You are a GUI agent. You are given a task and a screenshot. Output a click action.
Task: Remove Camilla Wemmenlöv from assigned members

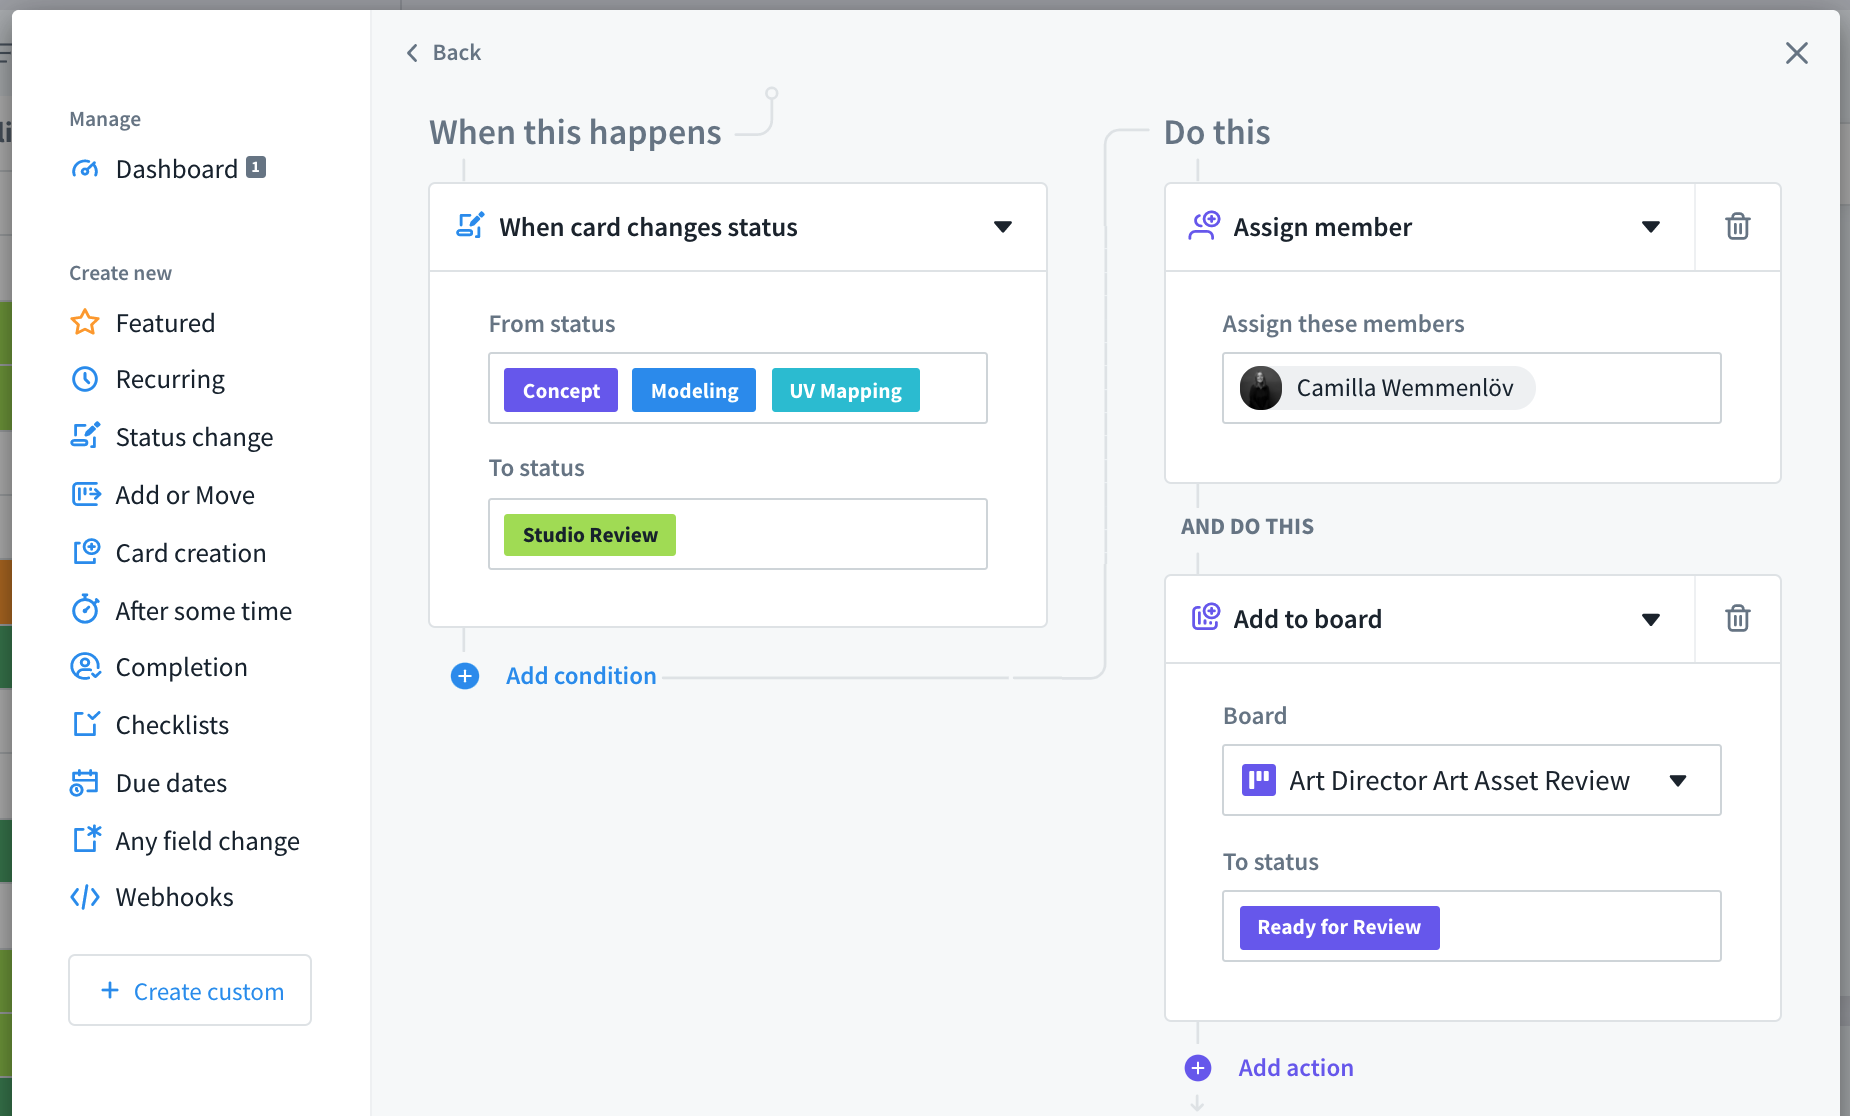tap(1404, 388)
